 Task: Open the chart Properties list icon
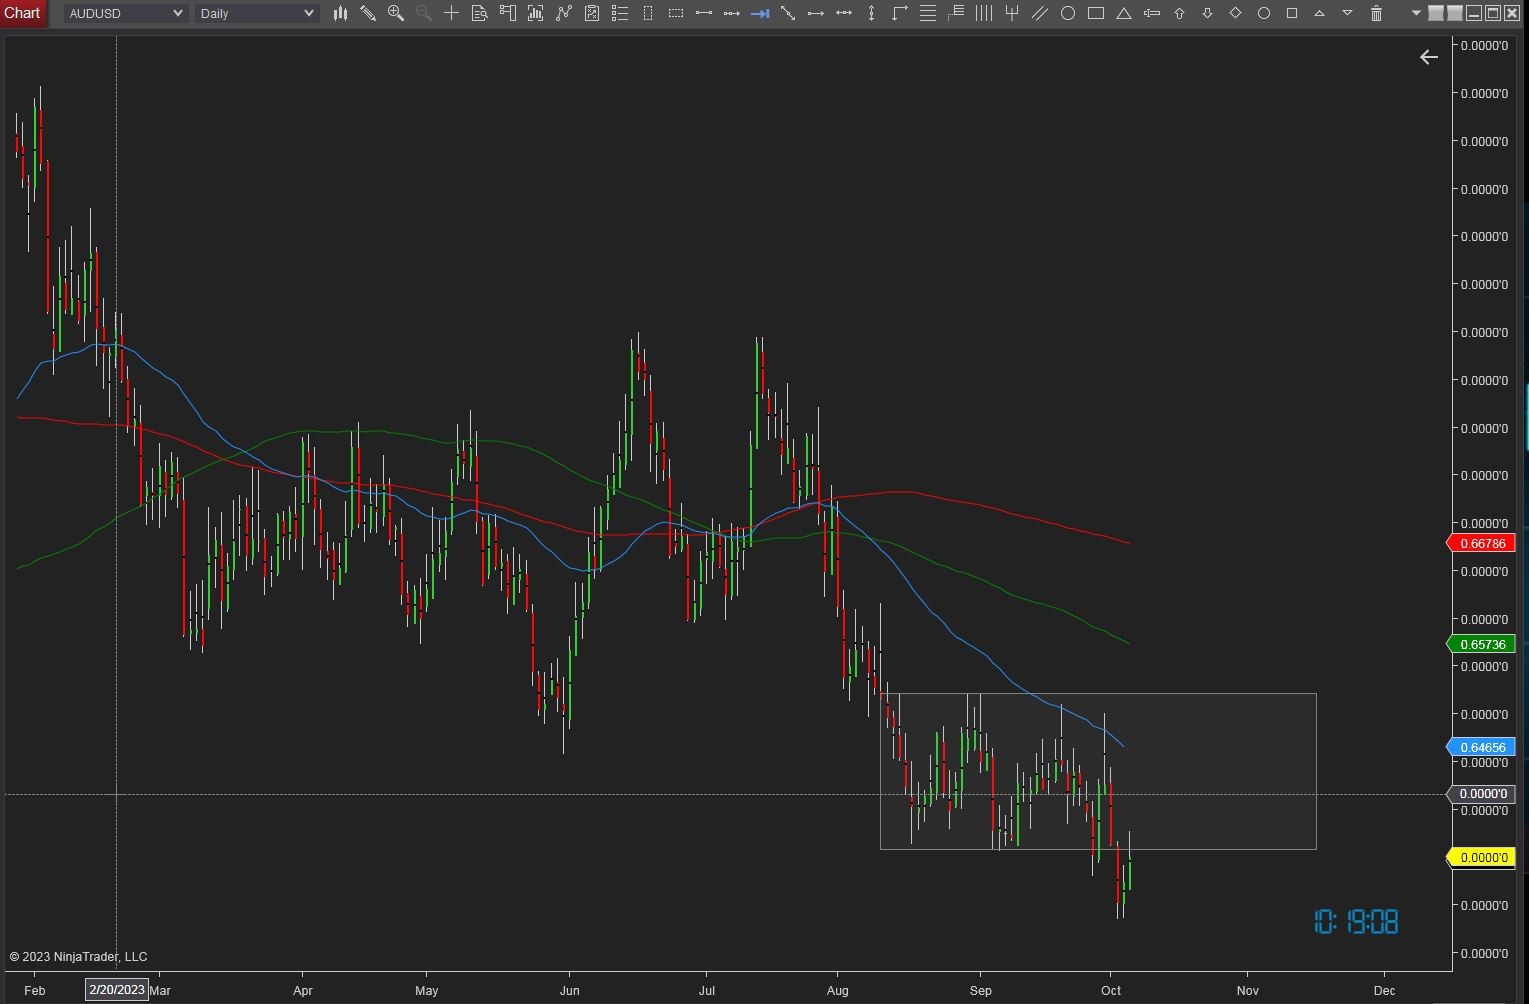[620, 13]
